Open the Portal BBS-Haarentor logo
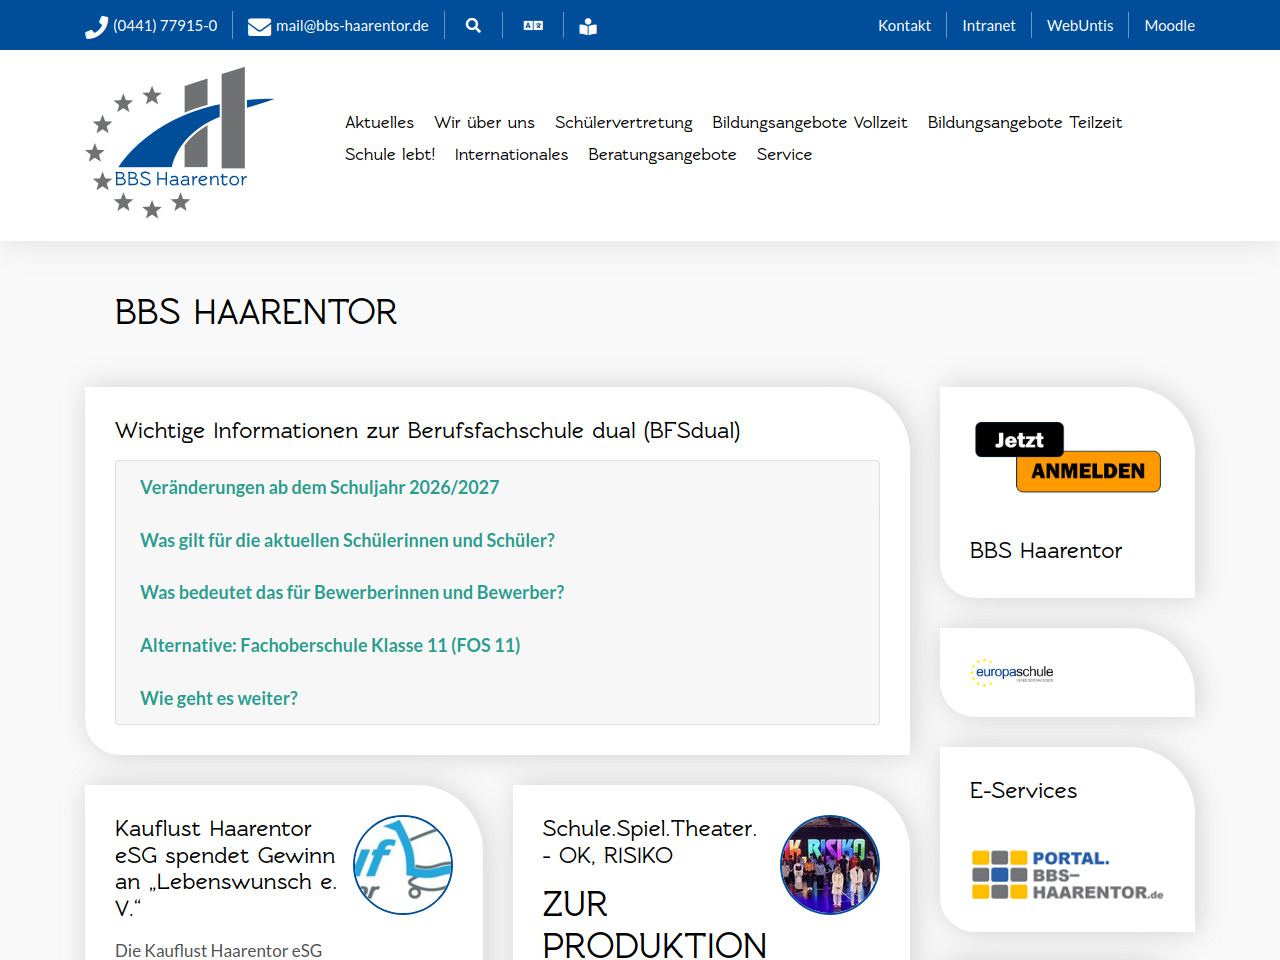The height and width of the screenshot is (960, 1280). [x=1067, y=875]
